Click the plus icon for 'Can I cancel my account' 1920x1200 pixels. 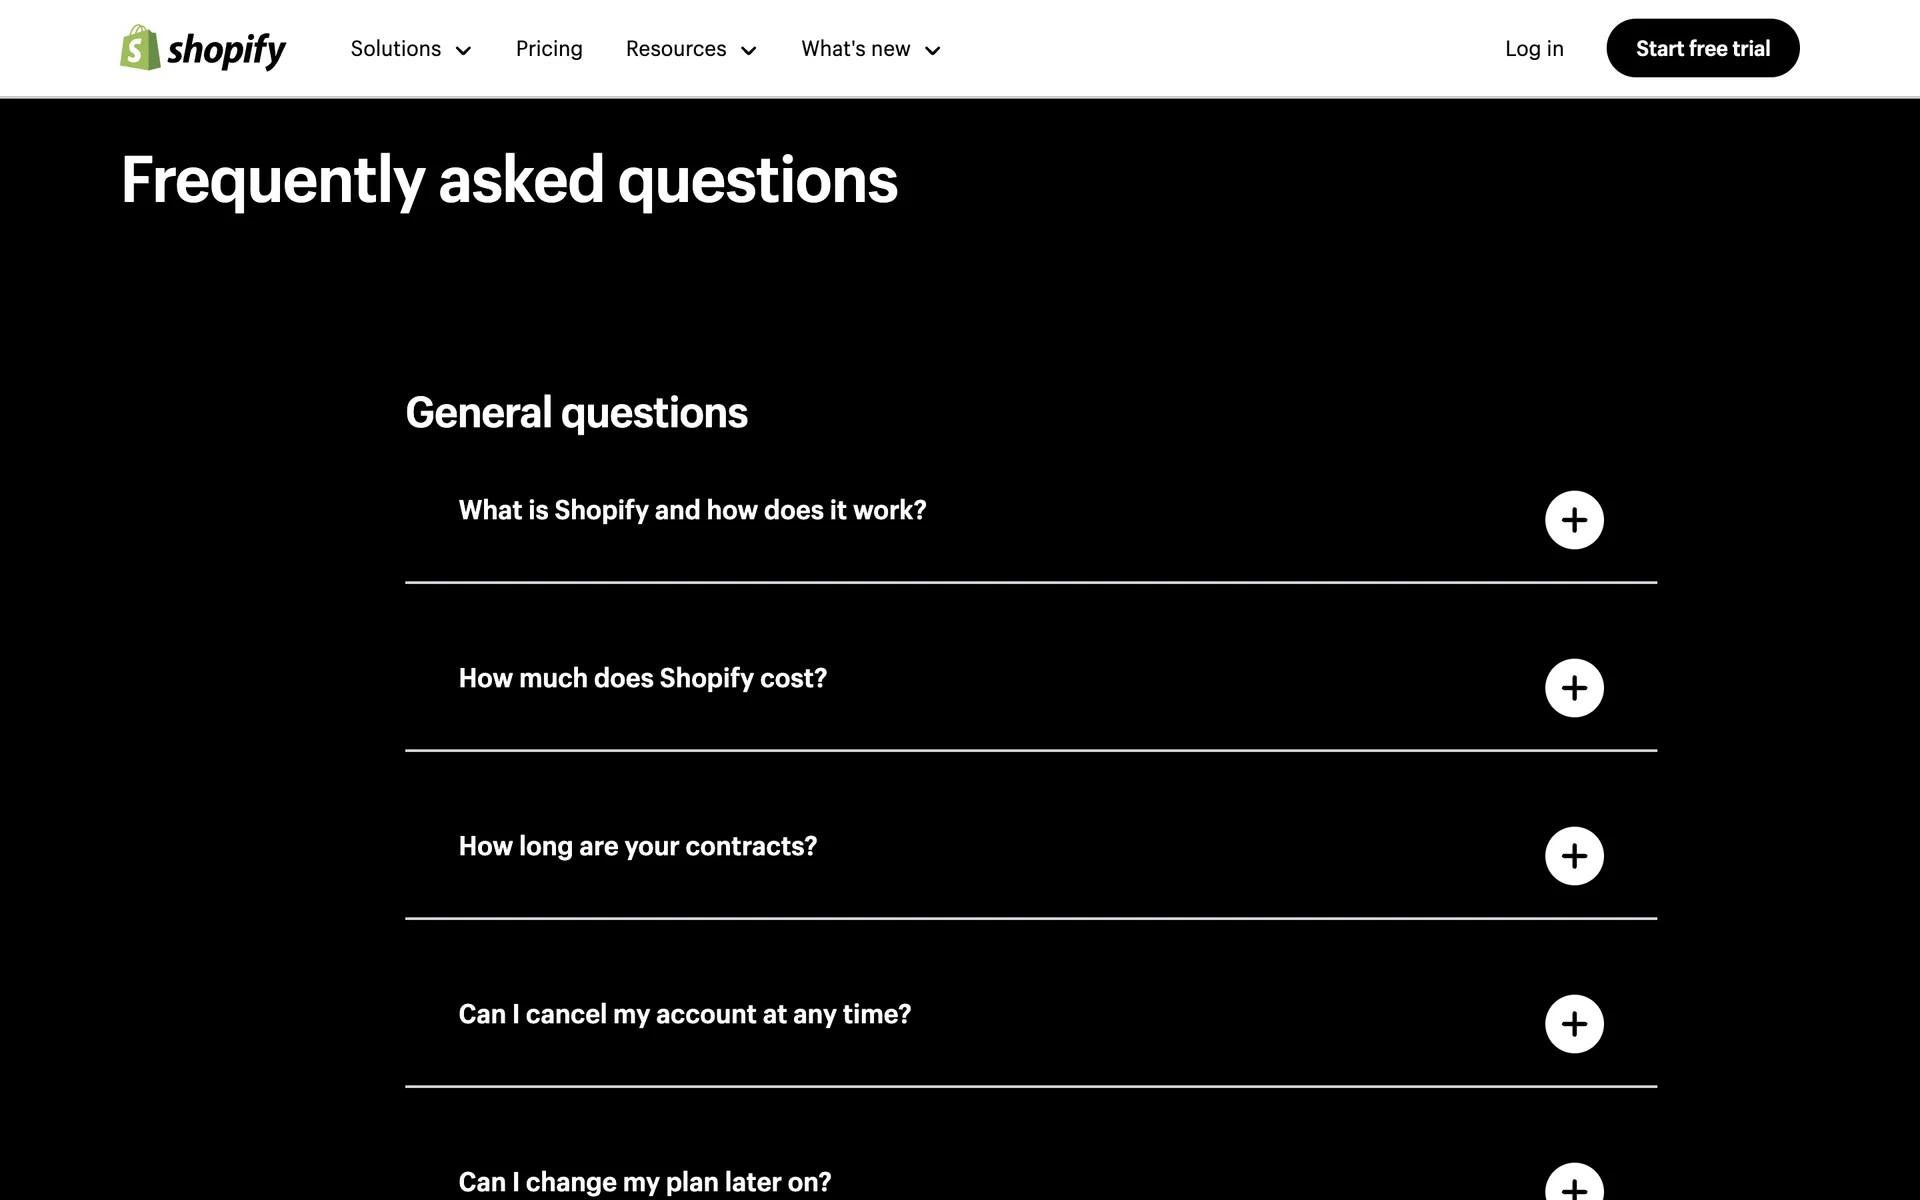[1574, 1024]
